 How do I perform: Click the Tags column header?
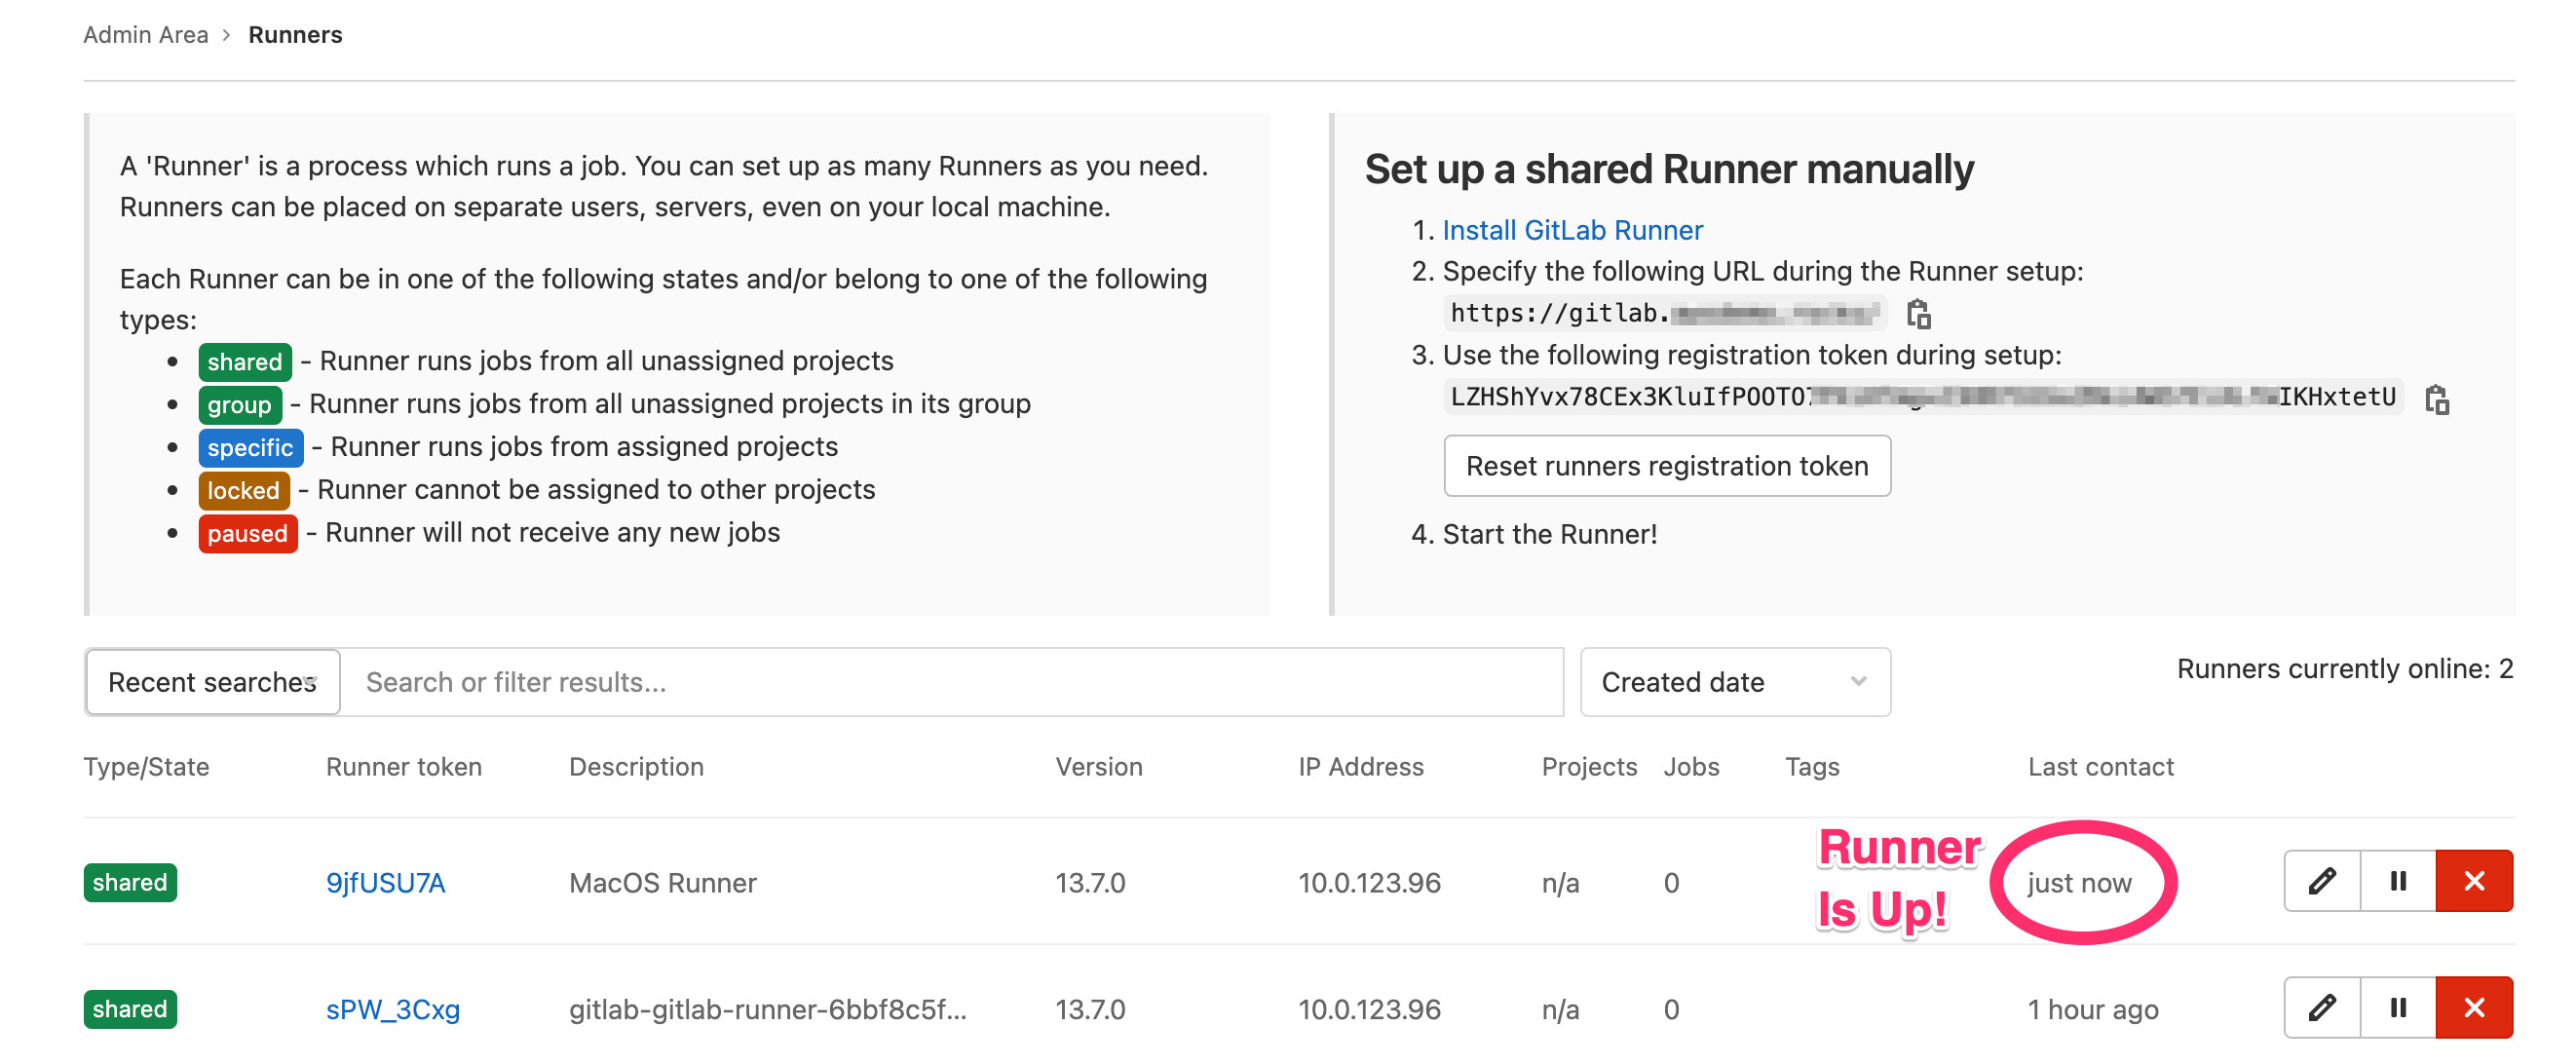(1812, 767)
